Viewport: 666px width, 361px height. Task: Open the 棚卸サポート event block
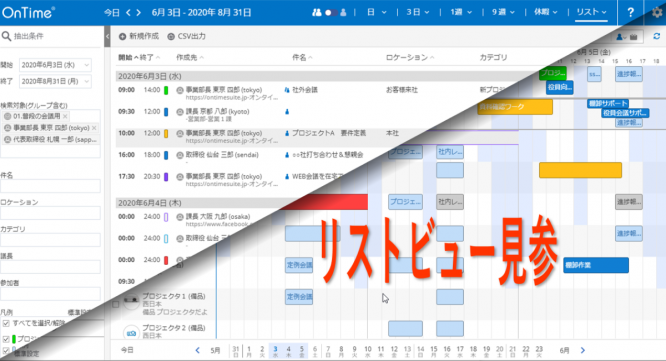click(608, 103)
